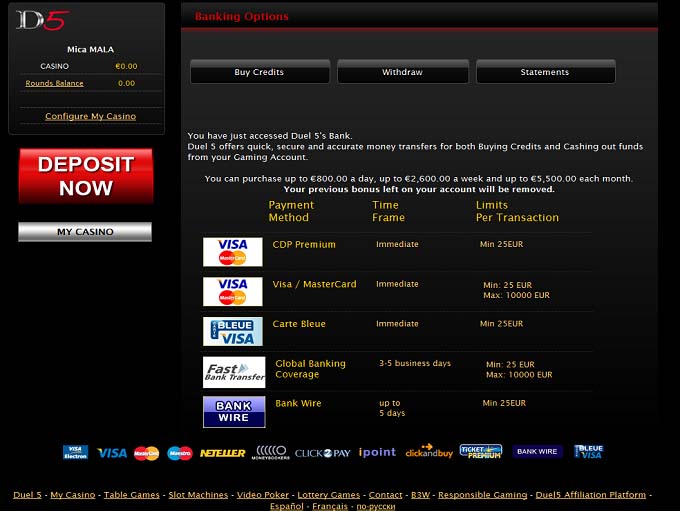Viewport: 680px width, 511px height.
Task: Click the My Casino button
Action: (x=85, y=232)
